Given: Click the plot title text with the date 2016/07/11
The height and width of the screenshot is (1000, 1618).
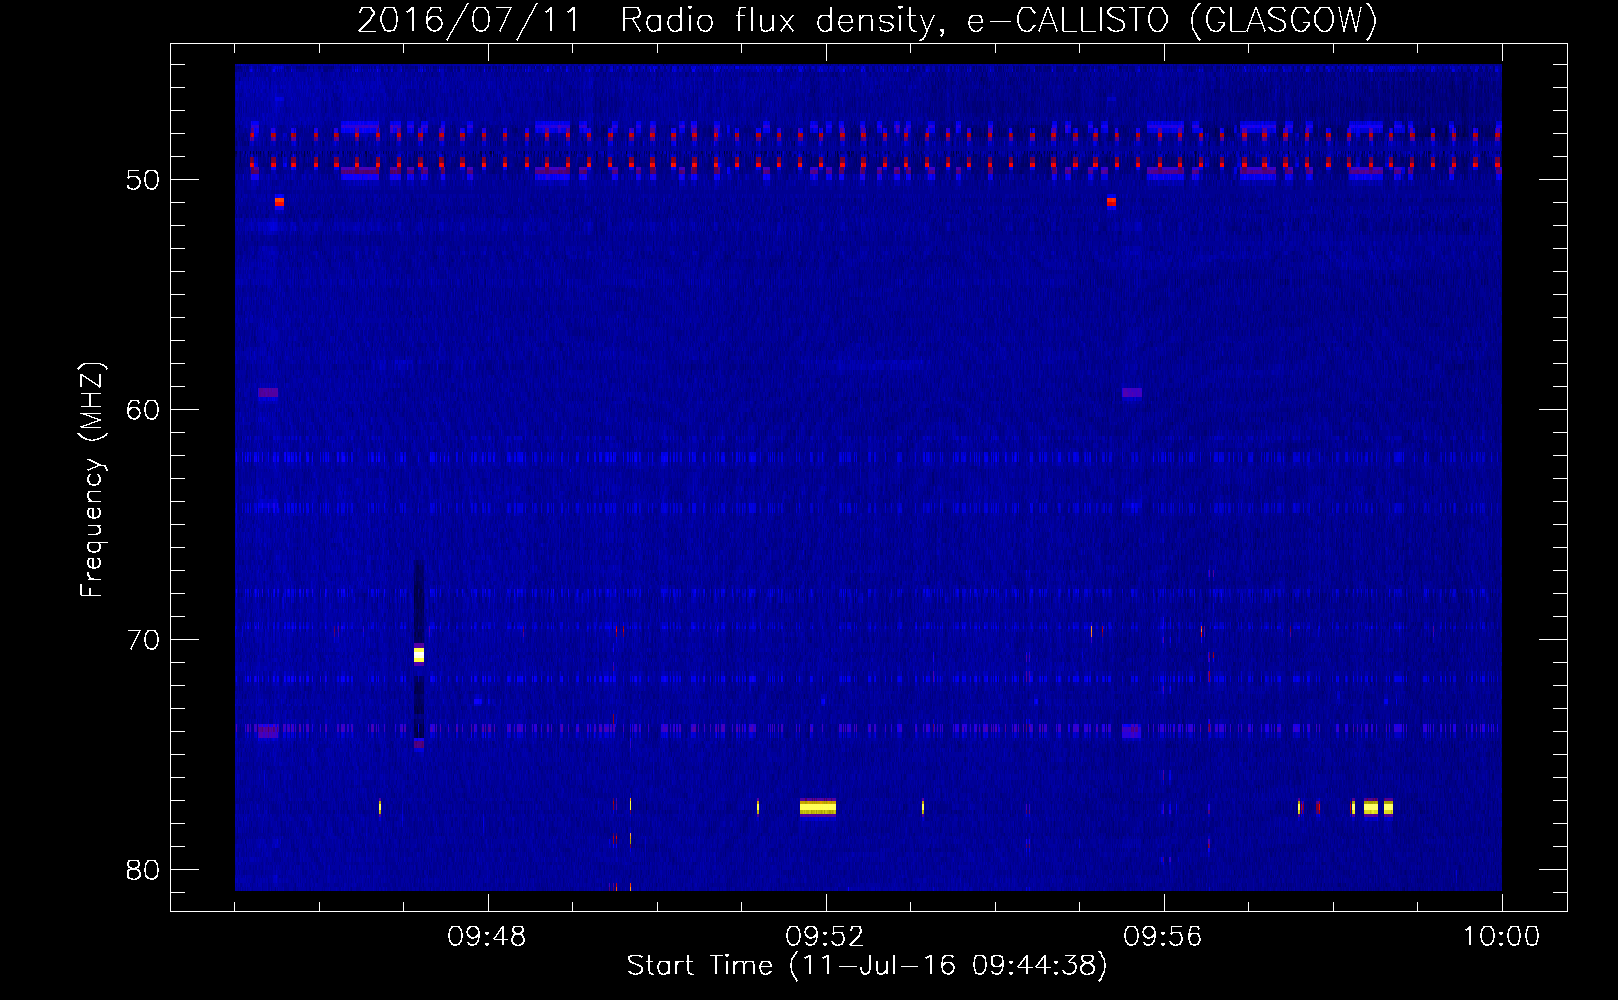Looking at the screenshot, I should point(867,20).
